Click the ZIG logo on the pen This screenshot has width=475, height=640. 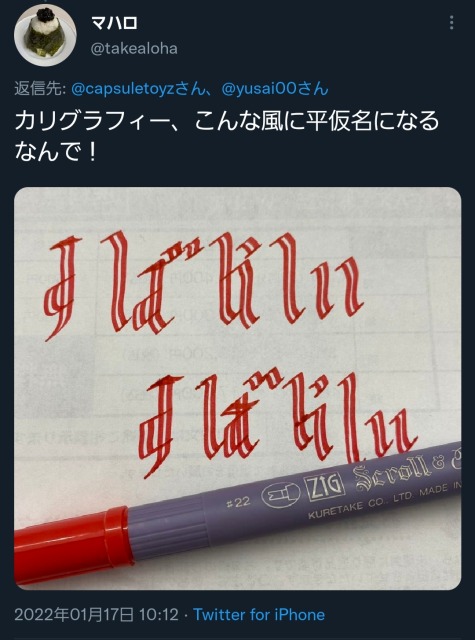point(325,488)
